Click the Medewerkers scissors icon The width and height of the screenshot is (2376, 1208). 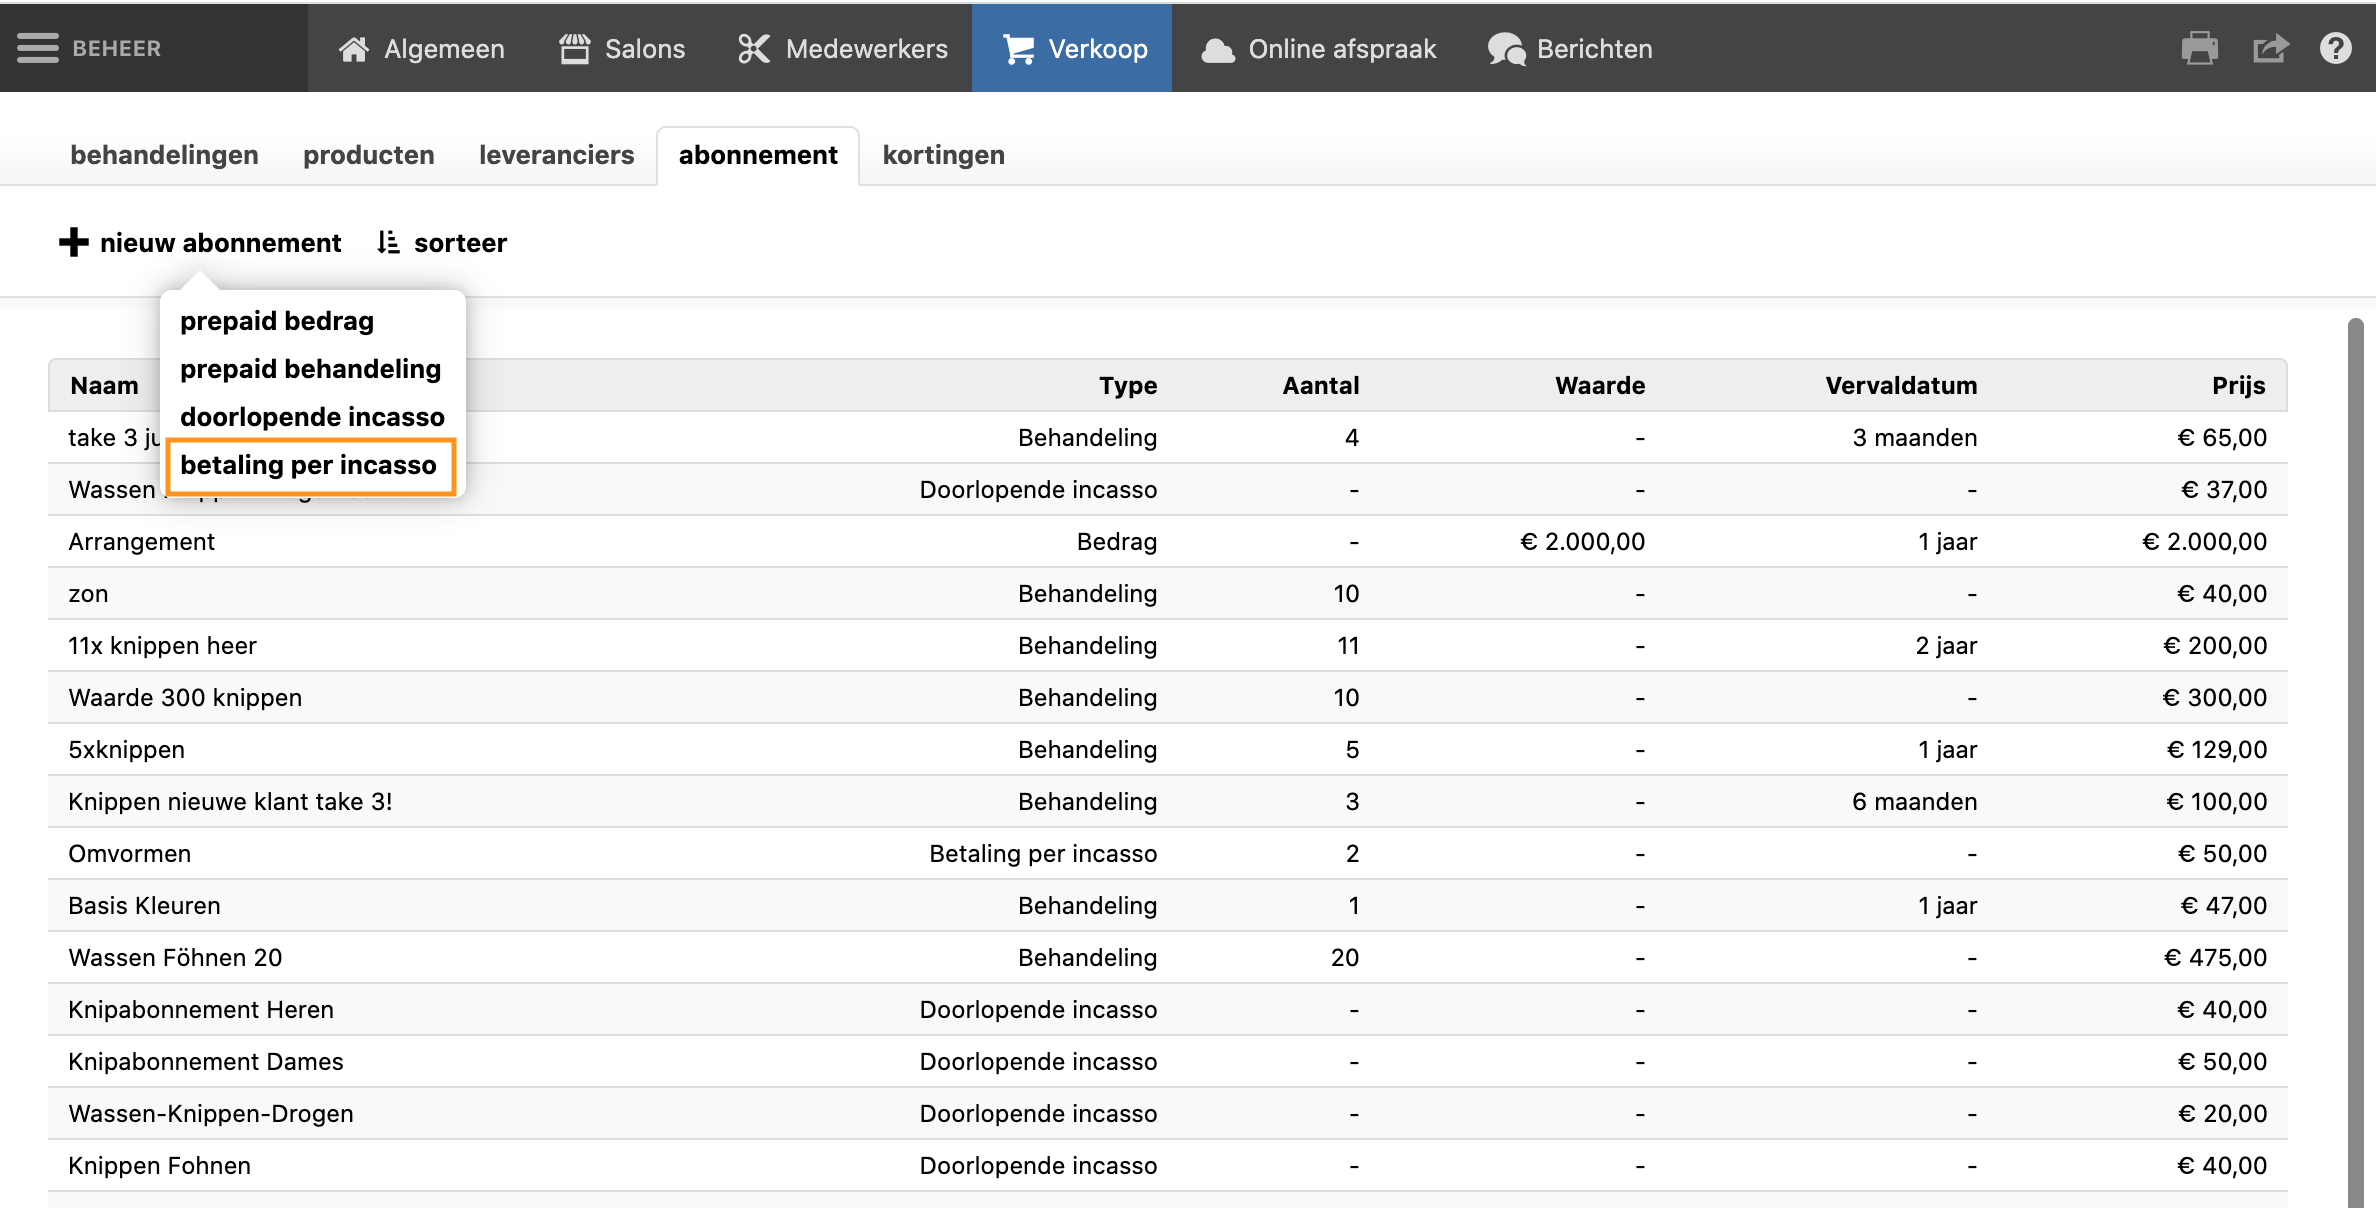pos(754,49)
